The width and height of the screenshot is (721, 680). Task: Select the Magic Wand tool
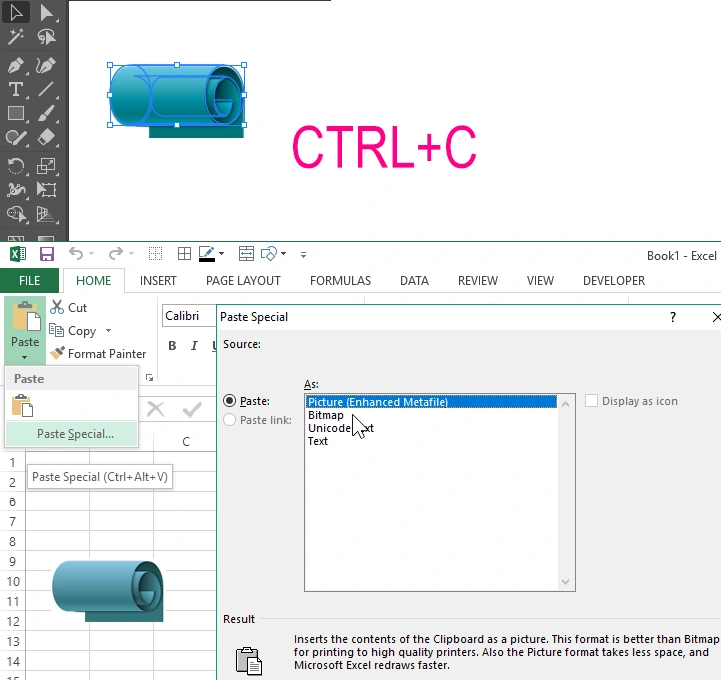click(x=16, y=37)
